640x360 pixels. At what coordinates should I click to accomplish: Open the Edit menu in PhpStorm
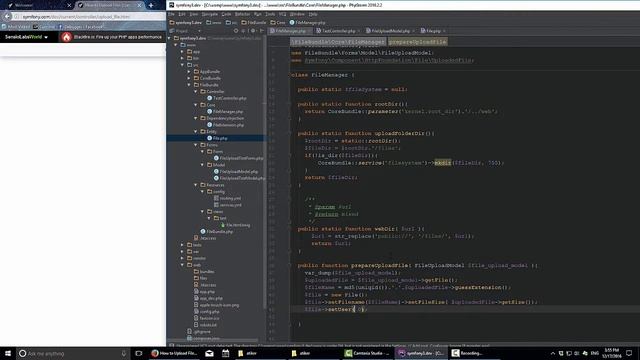[x=182, y=14]
